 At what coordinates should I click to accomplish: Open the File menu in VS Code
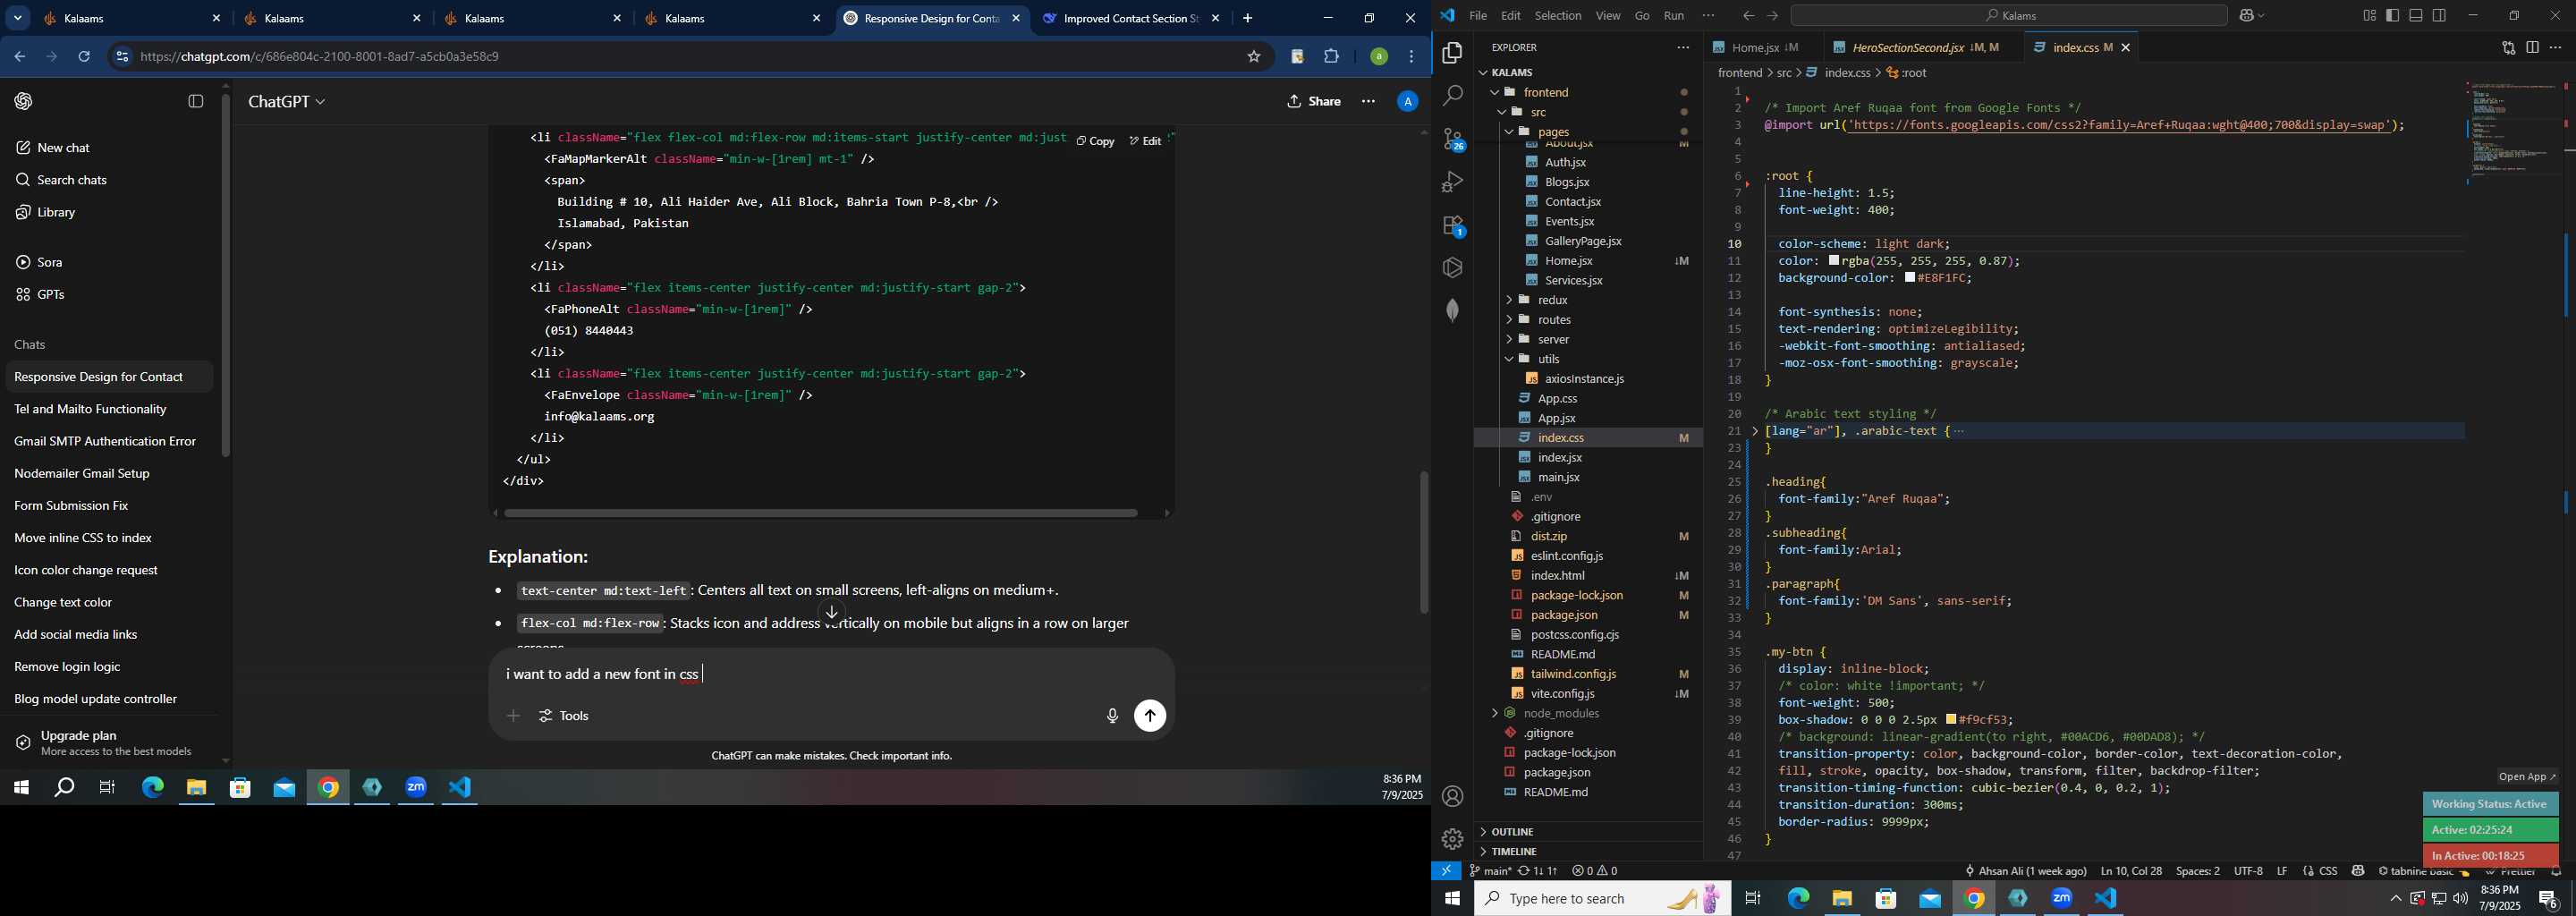point(1478,16)
